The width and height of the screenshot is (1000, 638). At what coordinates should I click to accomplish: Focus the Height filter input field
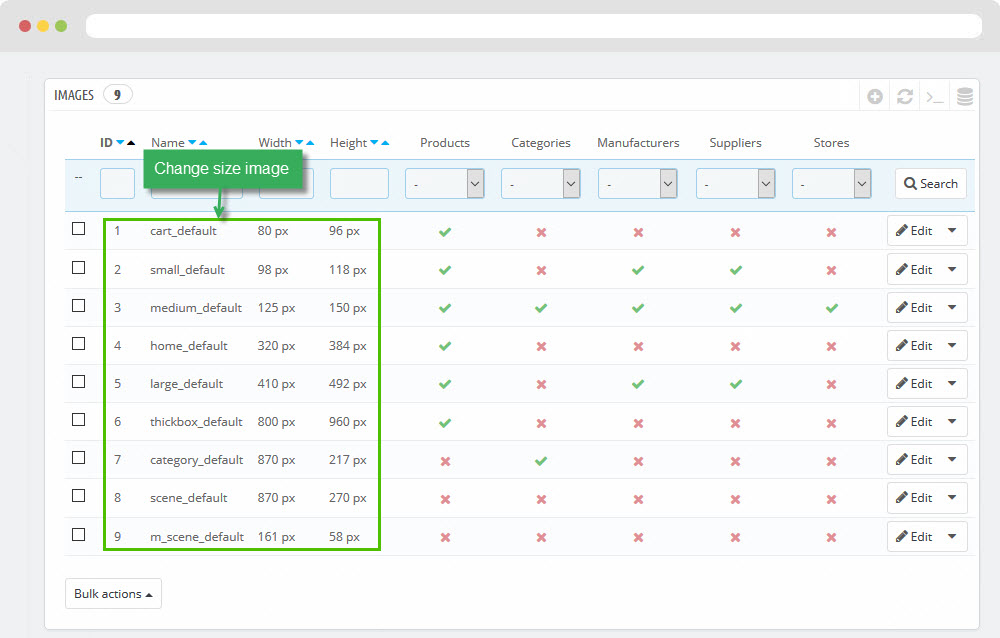click(x=359, y=184)
